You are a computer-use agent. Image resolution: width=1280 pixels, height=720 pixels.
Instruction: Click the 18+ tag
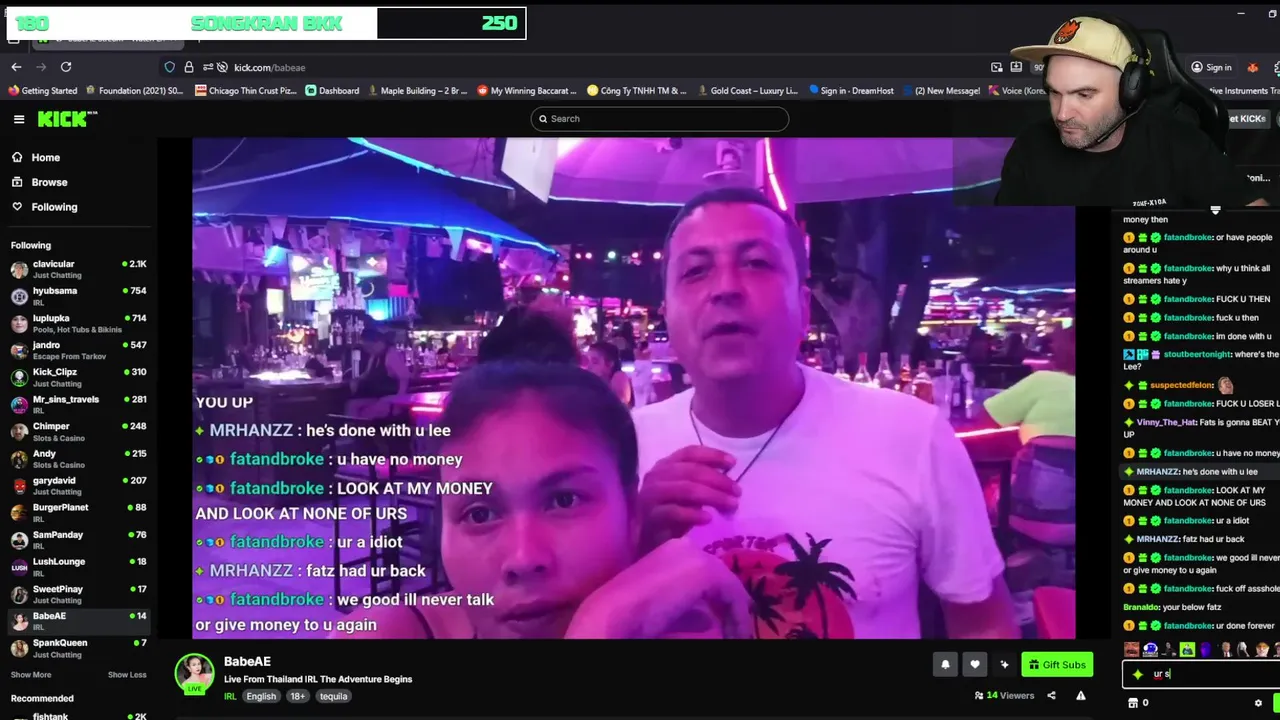(298, 696)
